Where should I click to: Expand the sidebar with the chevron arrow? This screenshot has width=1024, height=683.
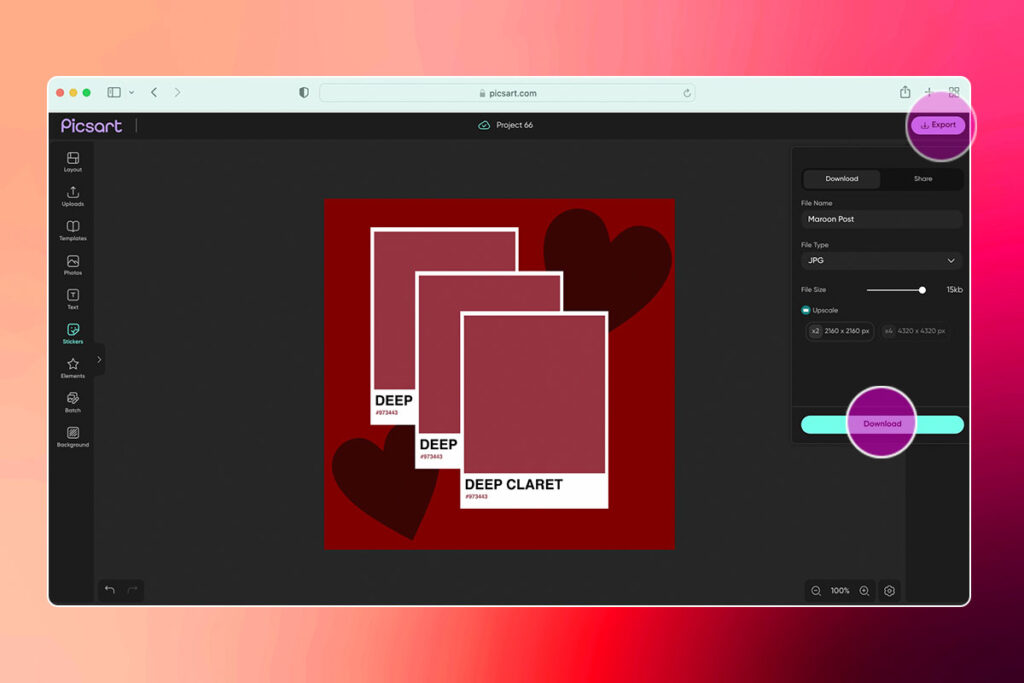click(98, 360)
